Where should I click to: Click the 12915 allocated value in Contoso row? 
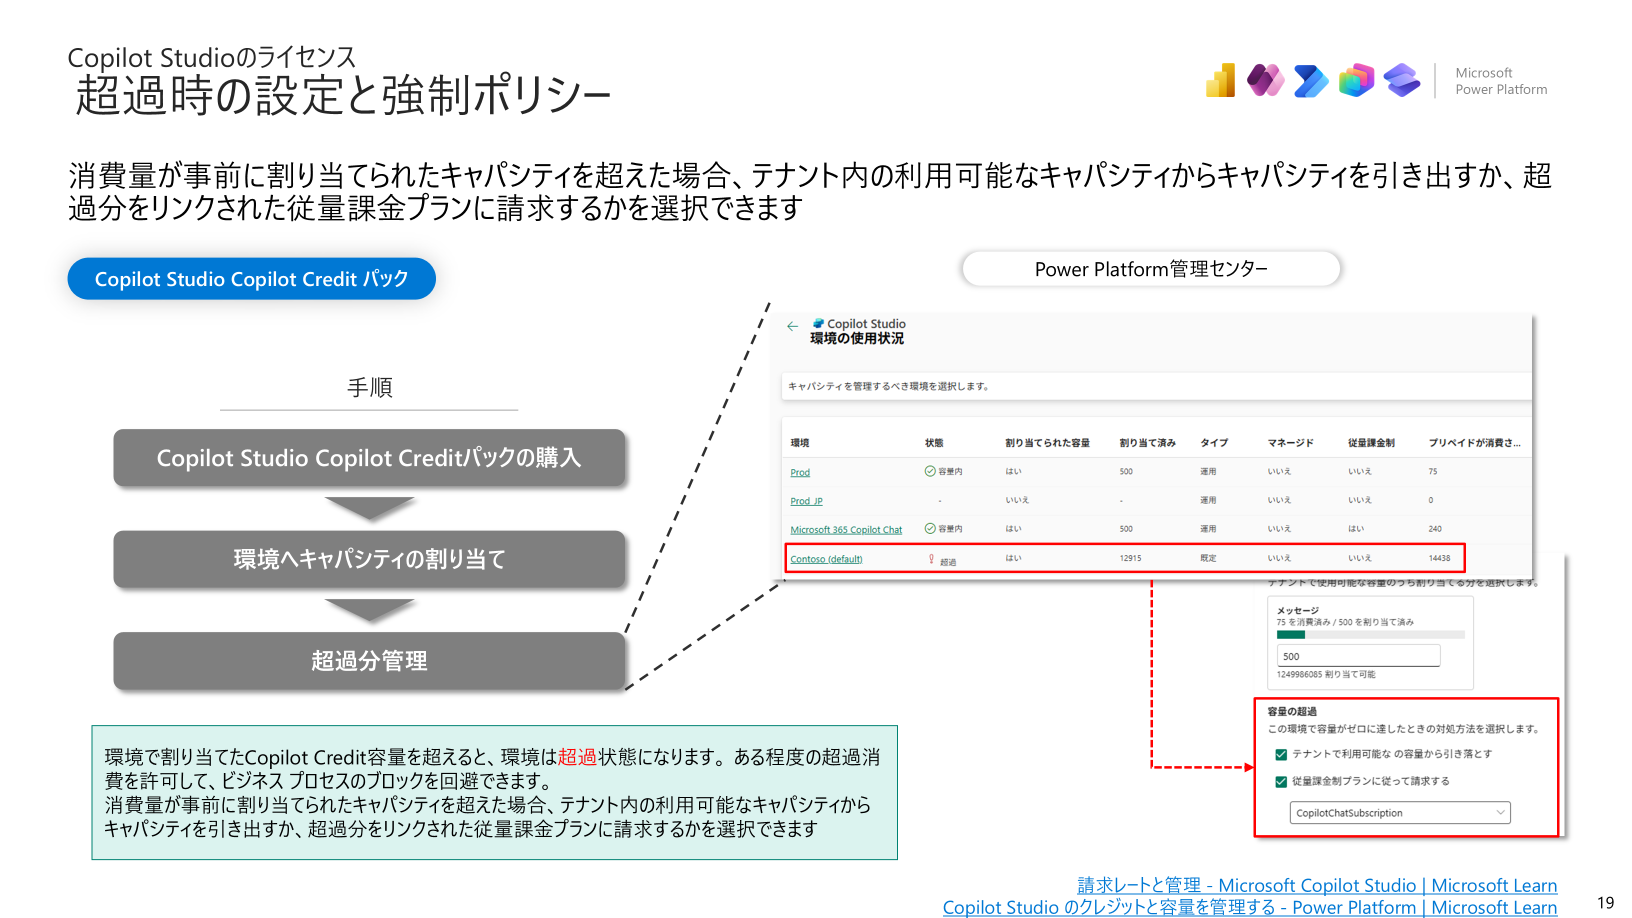[x=1130, y=558]
